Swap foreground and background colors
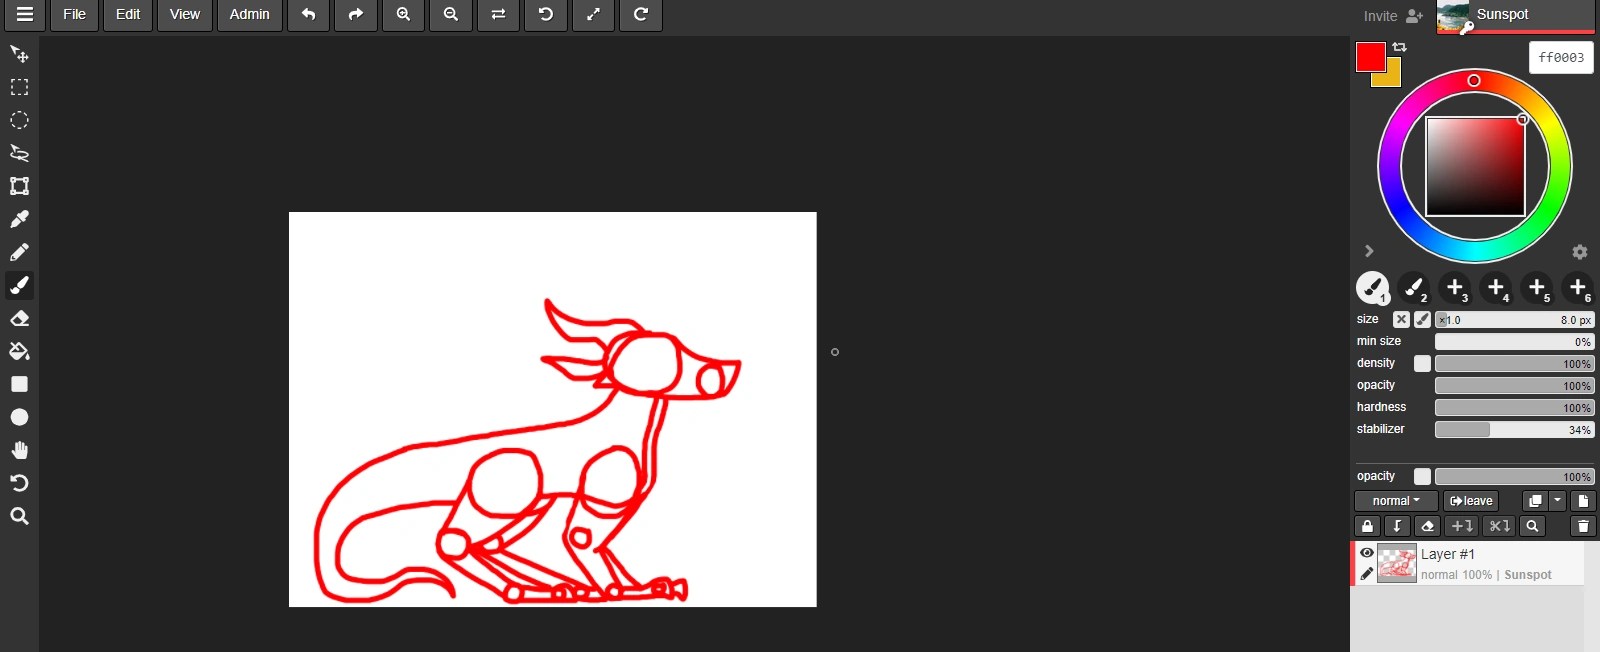The image size is (1600, 652). click(x=1399, y=47)
